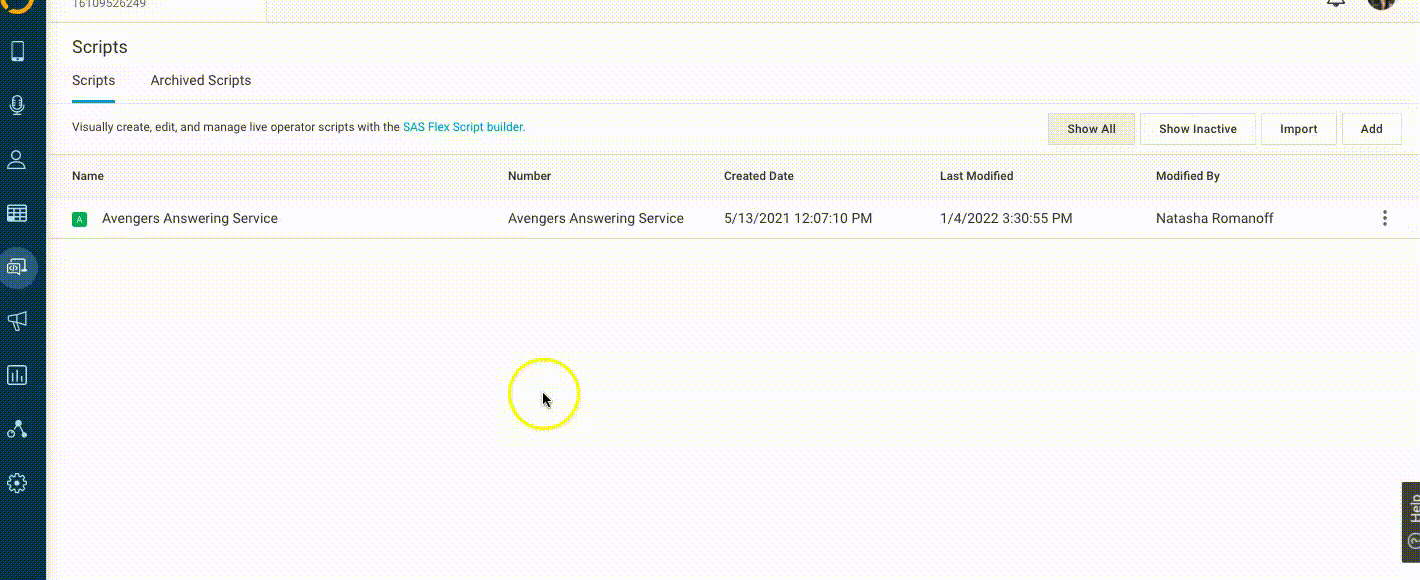Open the Avengers Answering Service script name
Screen dimensions: 1420x580
click(x=190, y=218)
